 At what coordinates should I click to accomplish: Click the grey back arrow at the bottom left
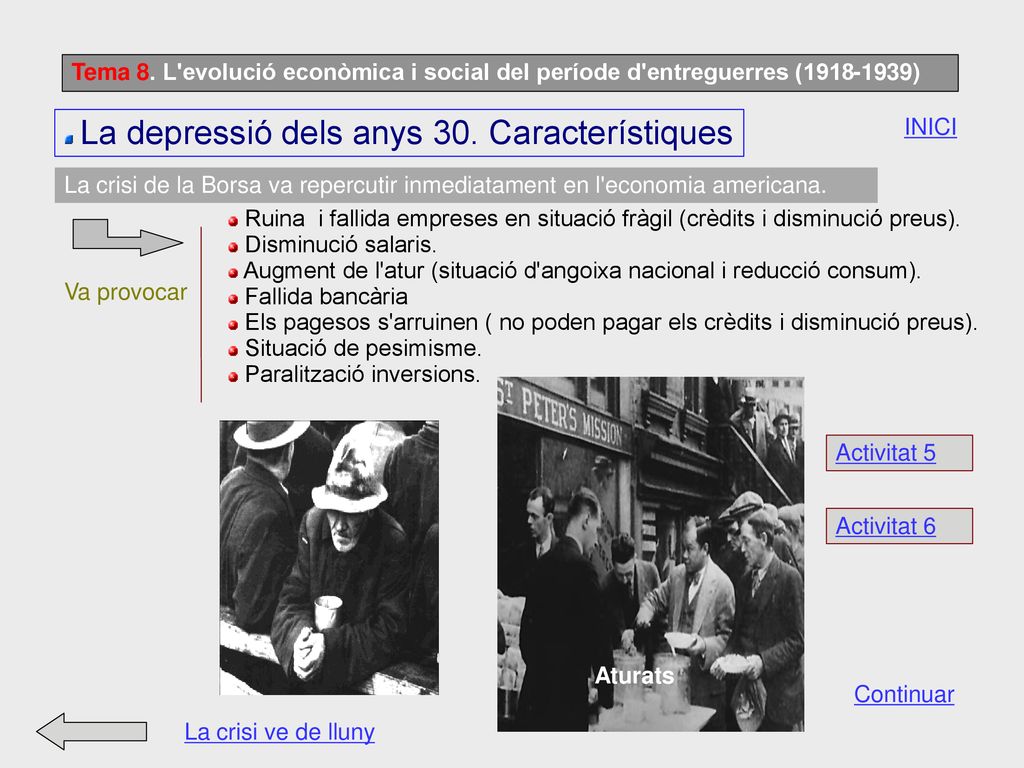coord(91,731)
